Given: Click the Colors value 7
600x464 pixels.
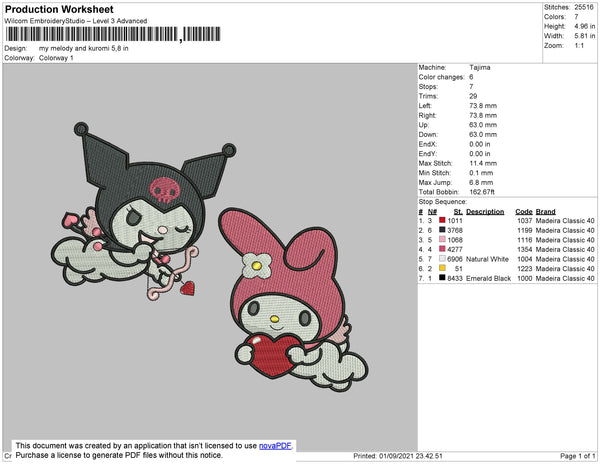Looking at the screenshot, I should pyautogui.click(x=576, y=17).
